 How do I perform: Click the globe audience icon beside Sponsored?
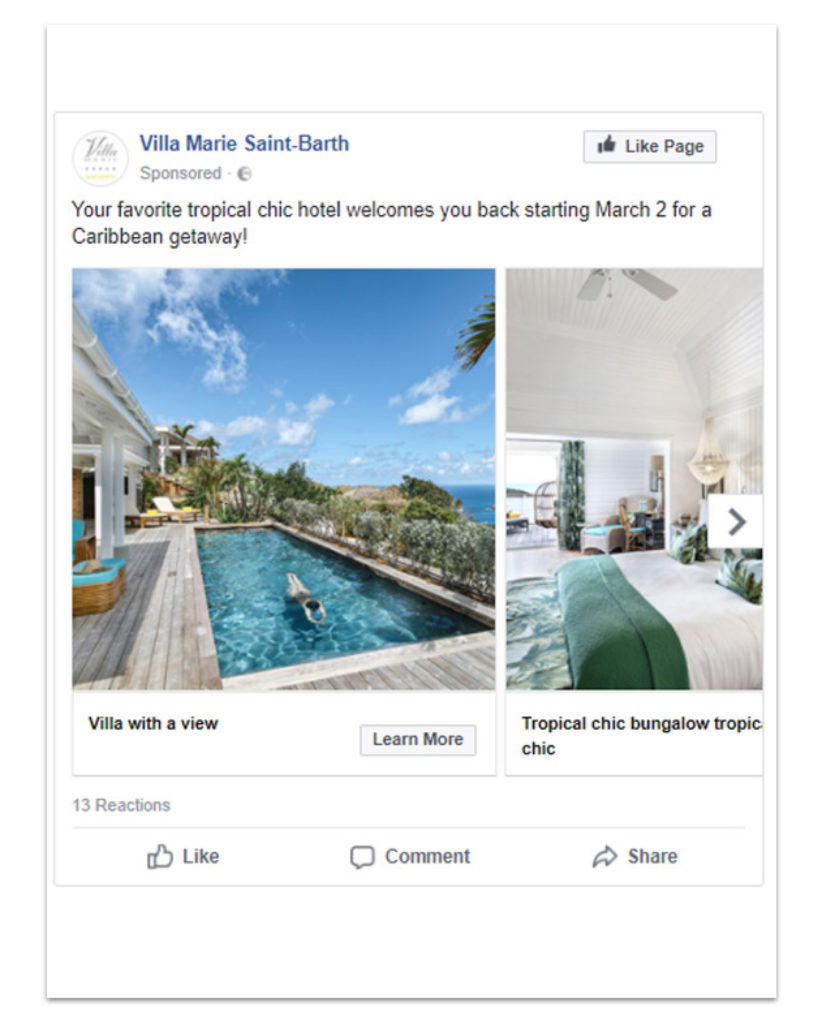pos(244,174)
